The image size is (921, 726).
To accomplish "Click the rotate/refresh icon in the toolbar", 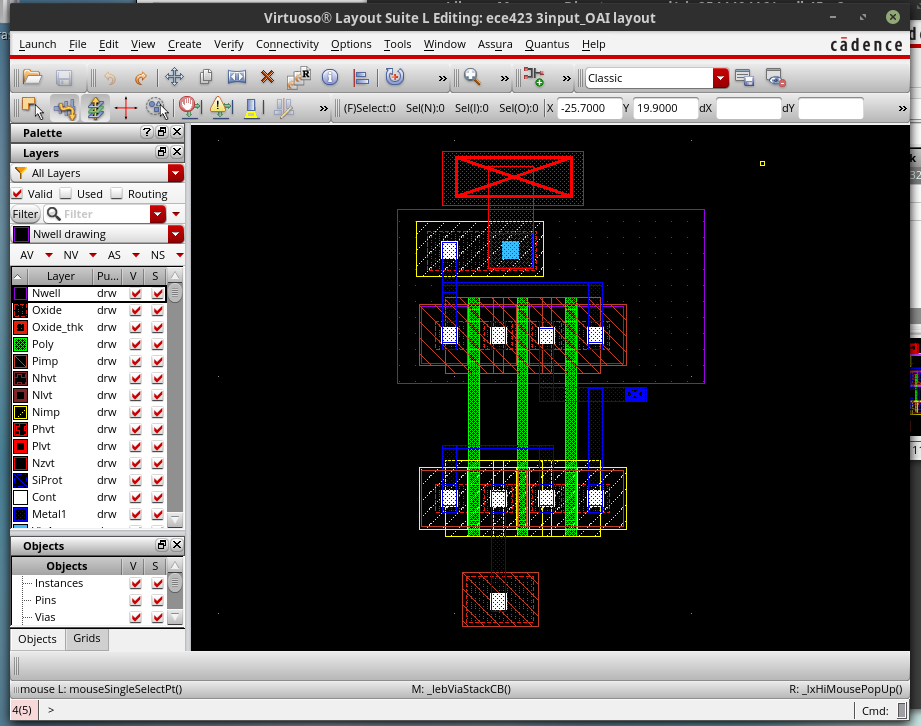I will click(397, 78).
